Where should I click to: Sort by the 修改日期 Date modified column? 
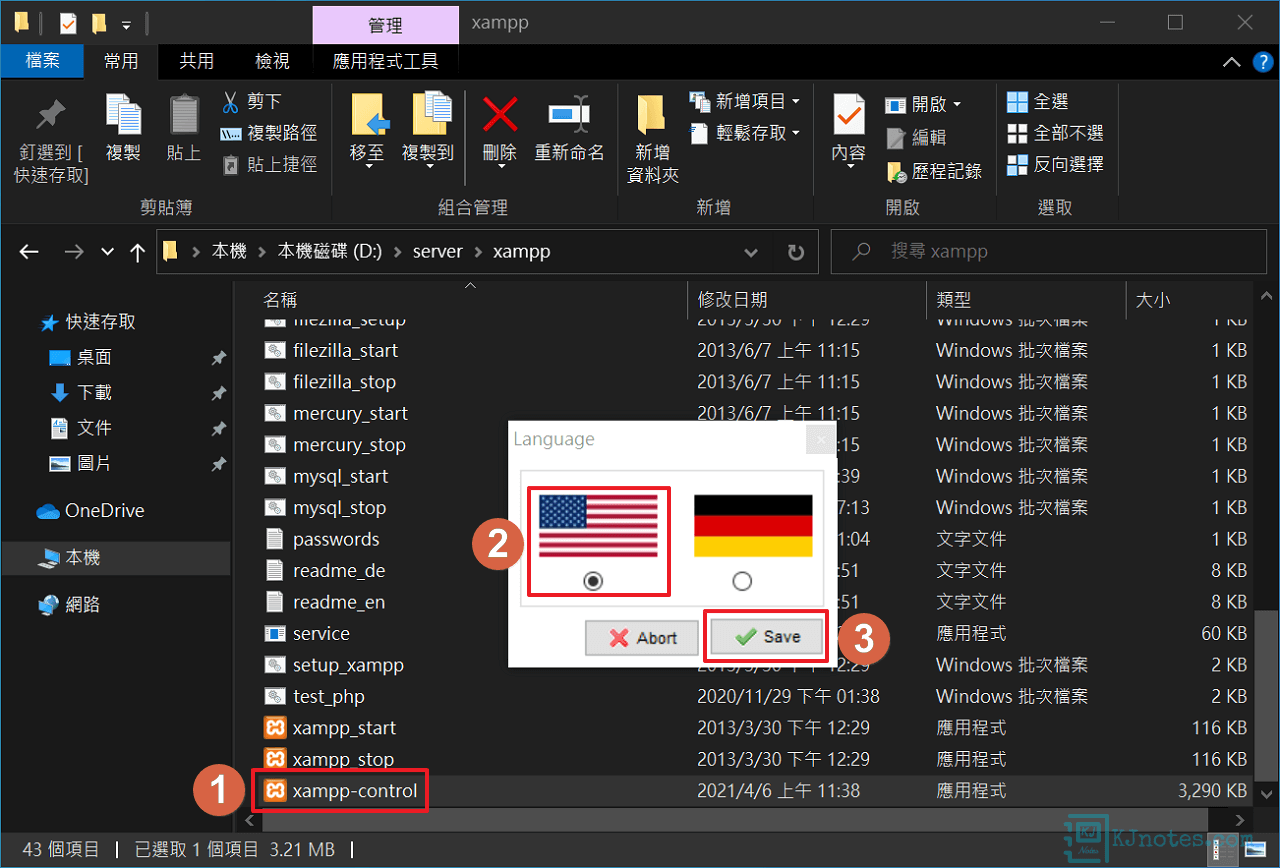tap(733, 299)
